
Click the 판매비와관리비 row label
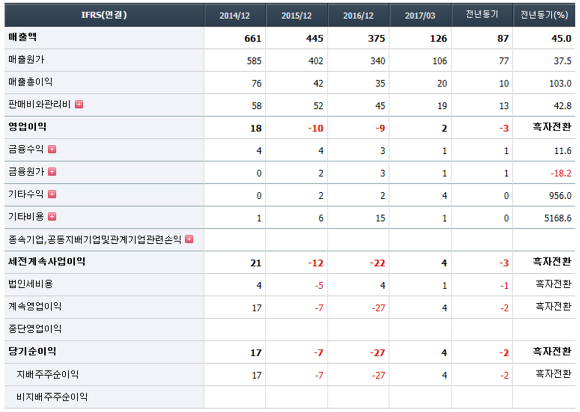pyautogui.click(x=39, y=104)
